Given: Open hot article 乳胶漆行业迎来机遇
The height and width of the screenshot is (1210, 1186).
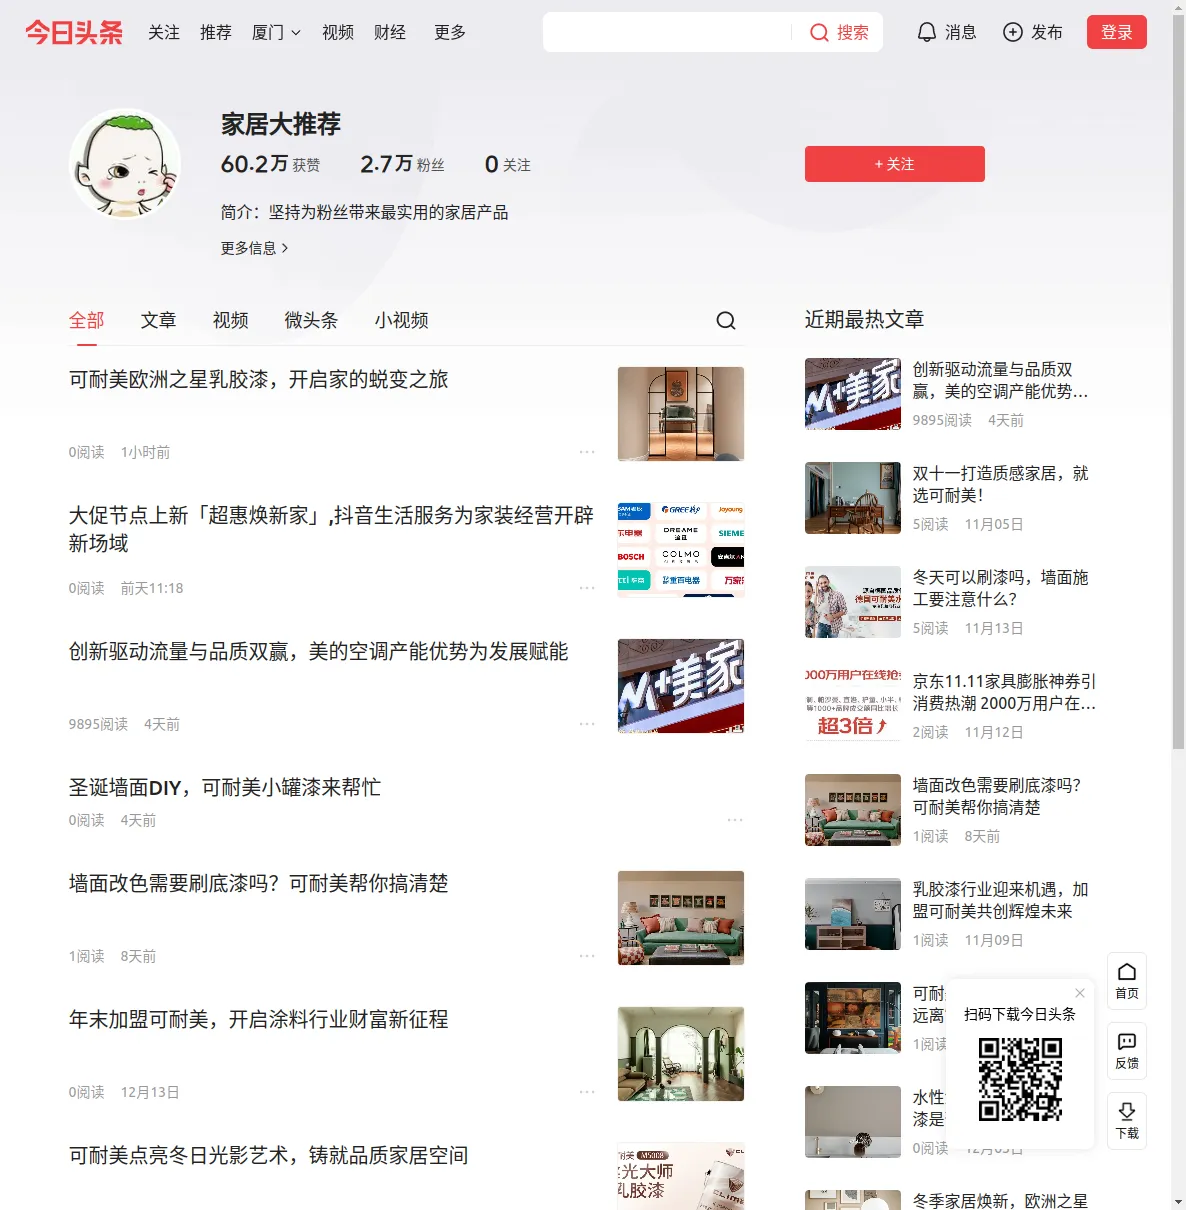Looking at the screenshot, I should tap(1001, 900).
